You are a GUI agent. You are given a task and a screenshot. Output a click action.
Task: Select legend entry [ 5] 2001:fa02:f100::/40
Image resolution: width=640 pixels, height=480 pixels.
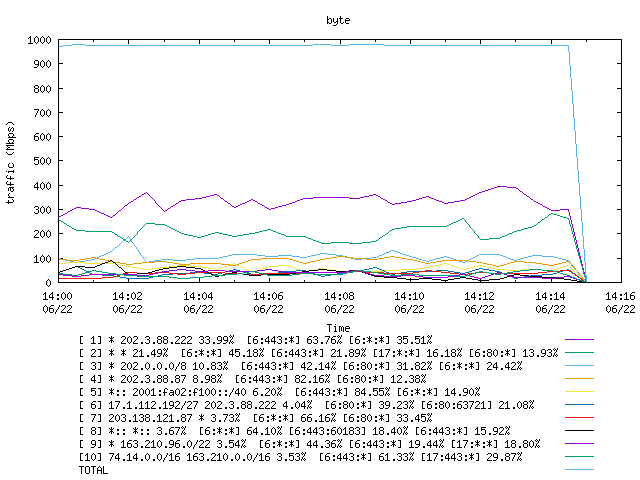click(x=280, y=392)
